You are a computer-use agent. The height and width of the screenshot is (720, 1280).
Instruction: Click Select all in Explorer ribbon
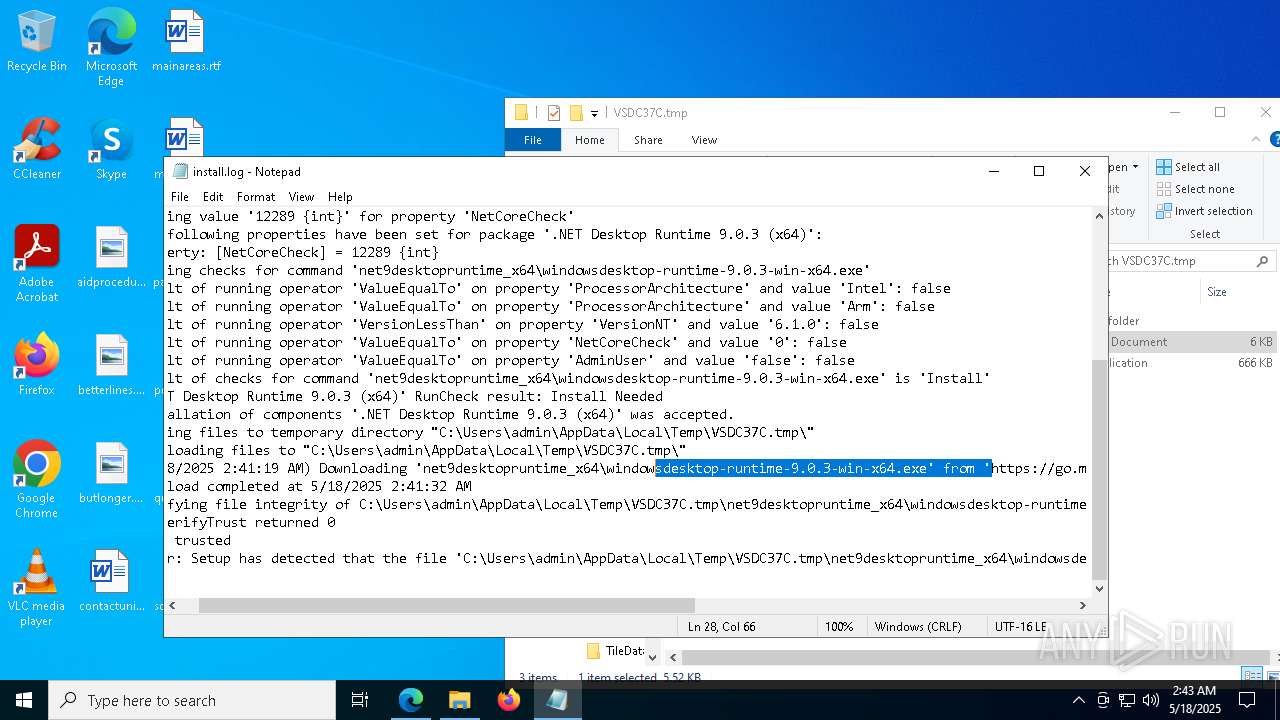click(x=1188, y=167)
